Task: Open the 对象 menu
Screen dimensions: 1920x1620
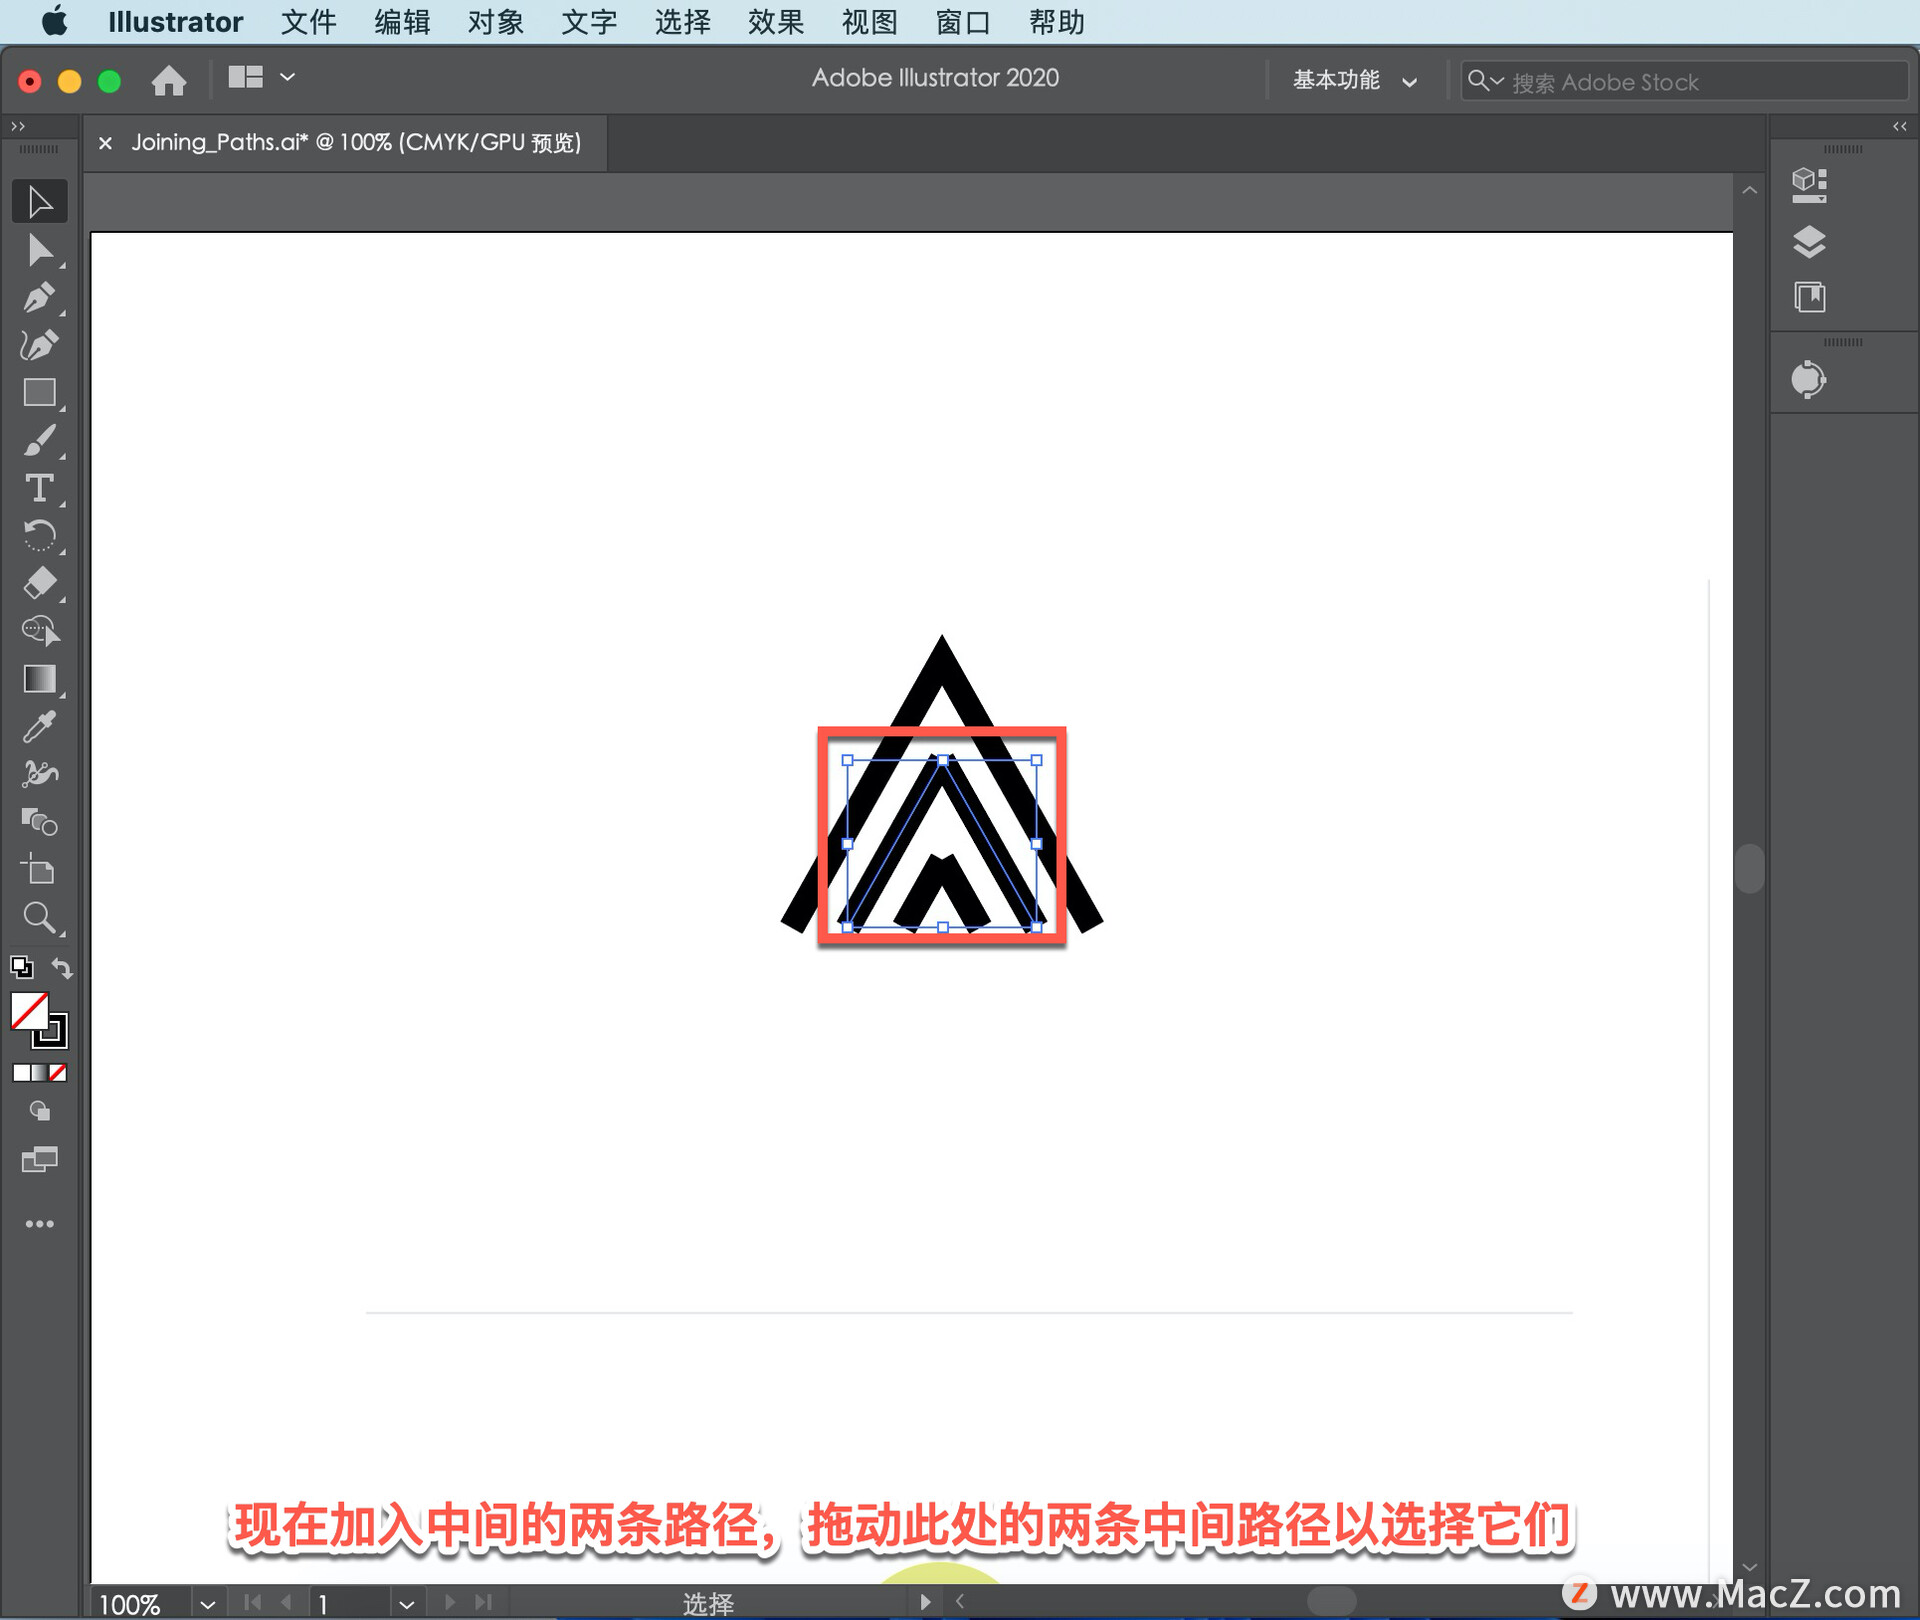Action: 495,22
